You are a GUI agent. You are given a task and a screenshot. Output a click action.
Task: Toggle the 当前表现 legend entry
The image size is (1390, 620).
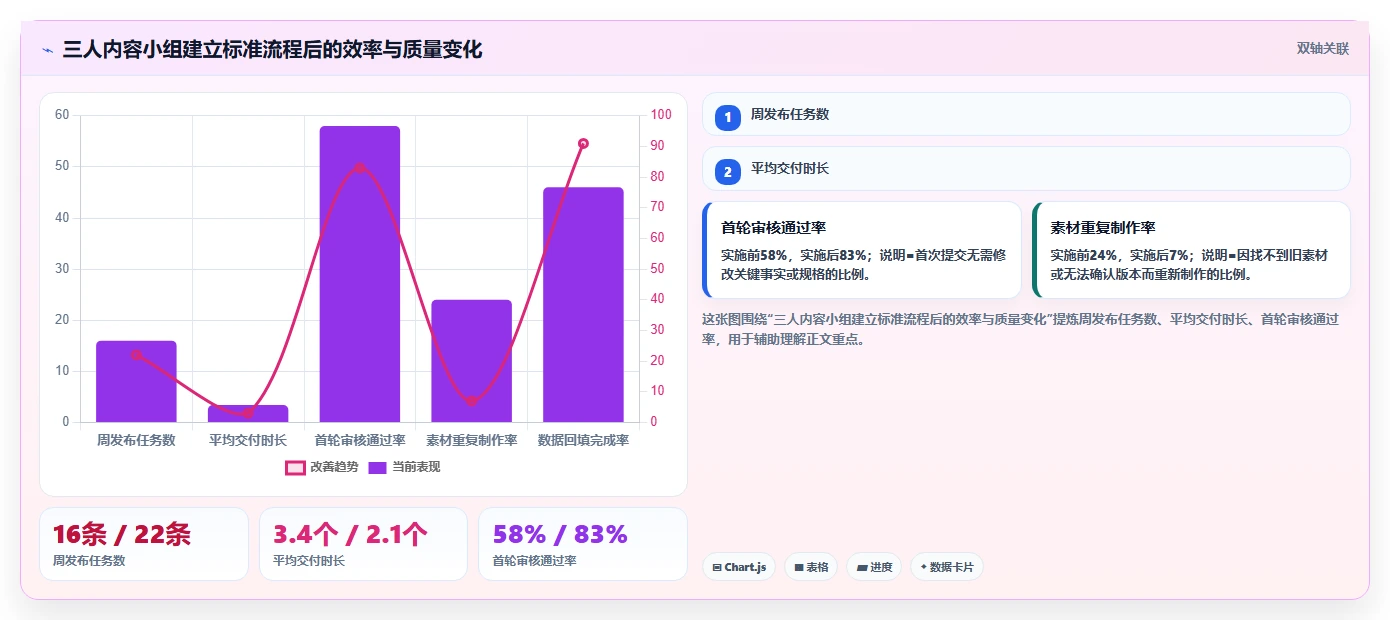[404, 467]
